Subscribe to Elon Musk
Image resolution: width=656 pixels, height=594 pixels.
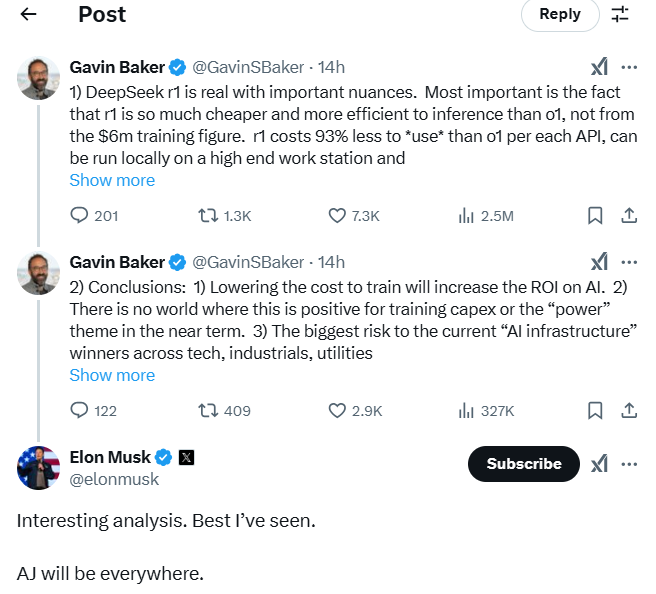(523, 464)
